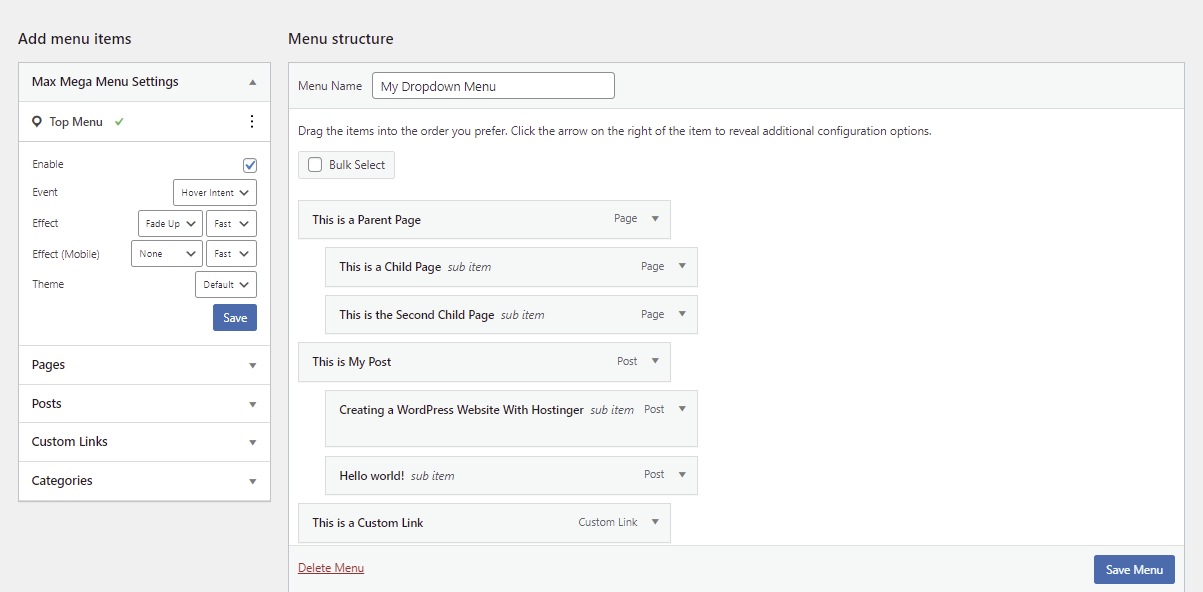Click the Save button in the settings panel
This screenshot has width=1203, height=592.
[x=234, y=317]
